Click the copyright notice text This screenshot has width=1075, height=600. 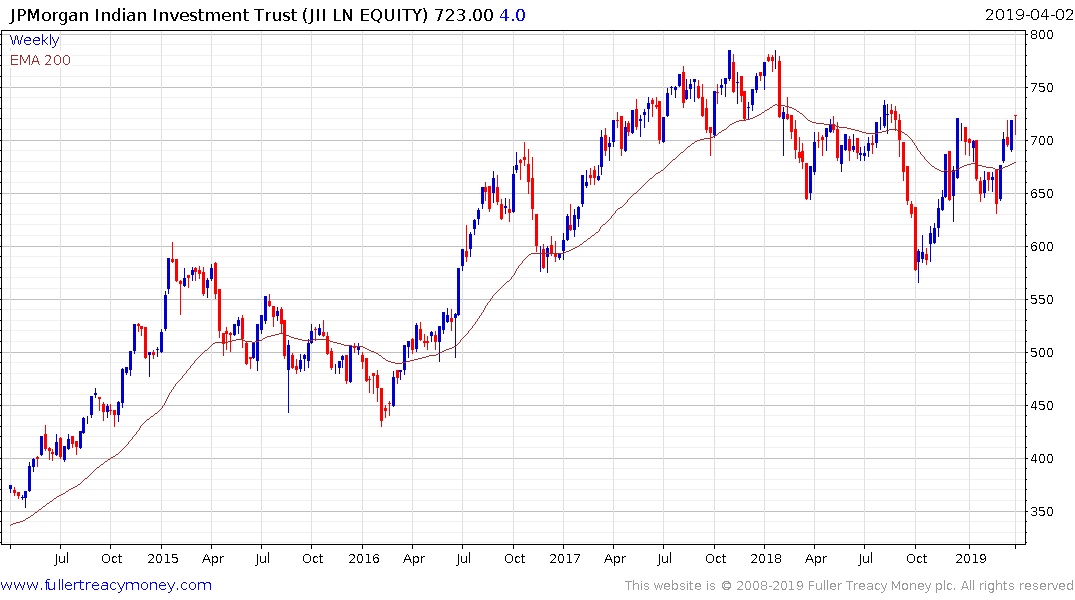pyautogui.click(x=849, y=586)
